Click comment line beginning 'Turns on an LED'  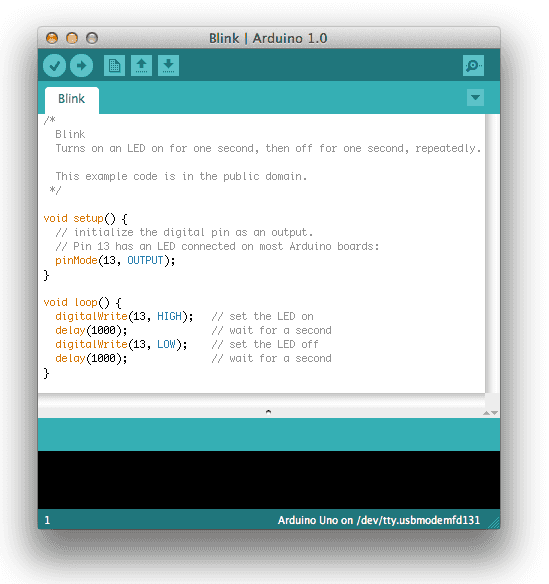(268, 149)
